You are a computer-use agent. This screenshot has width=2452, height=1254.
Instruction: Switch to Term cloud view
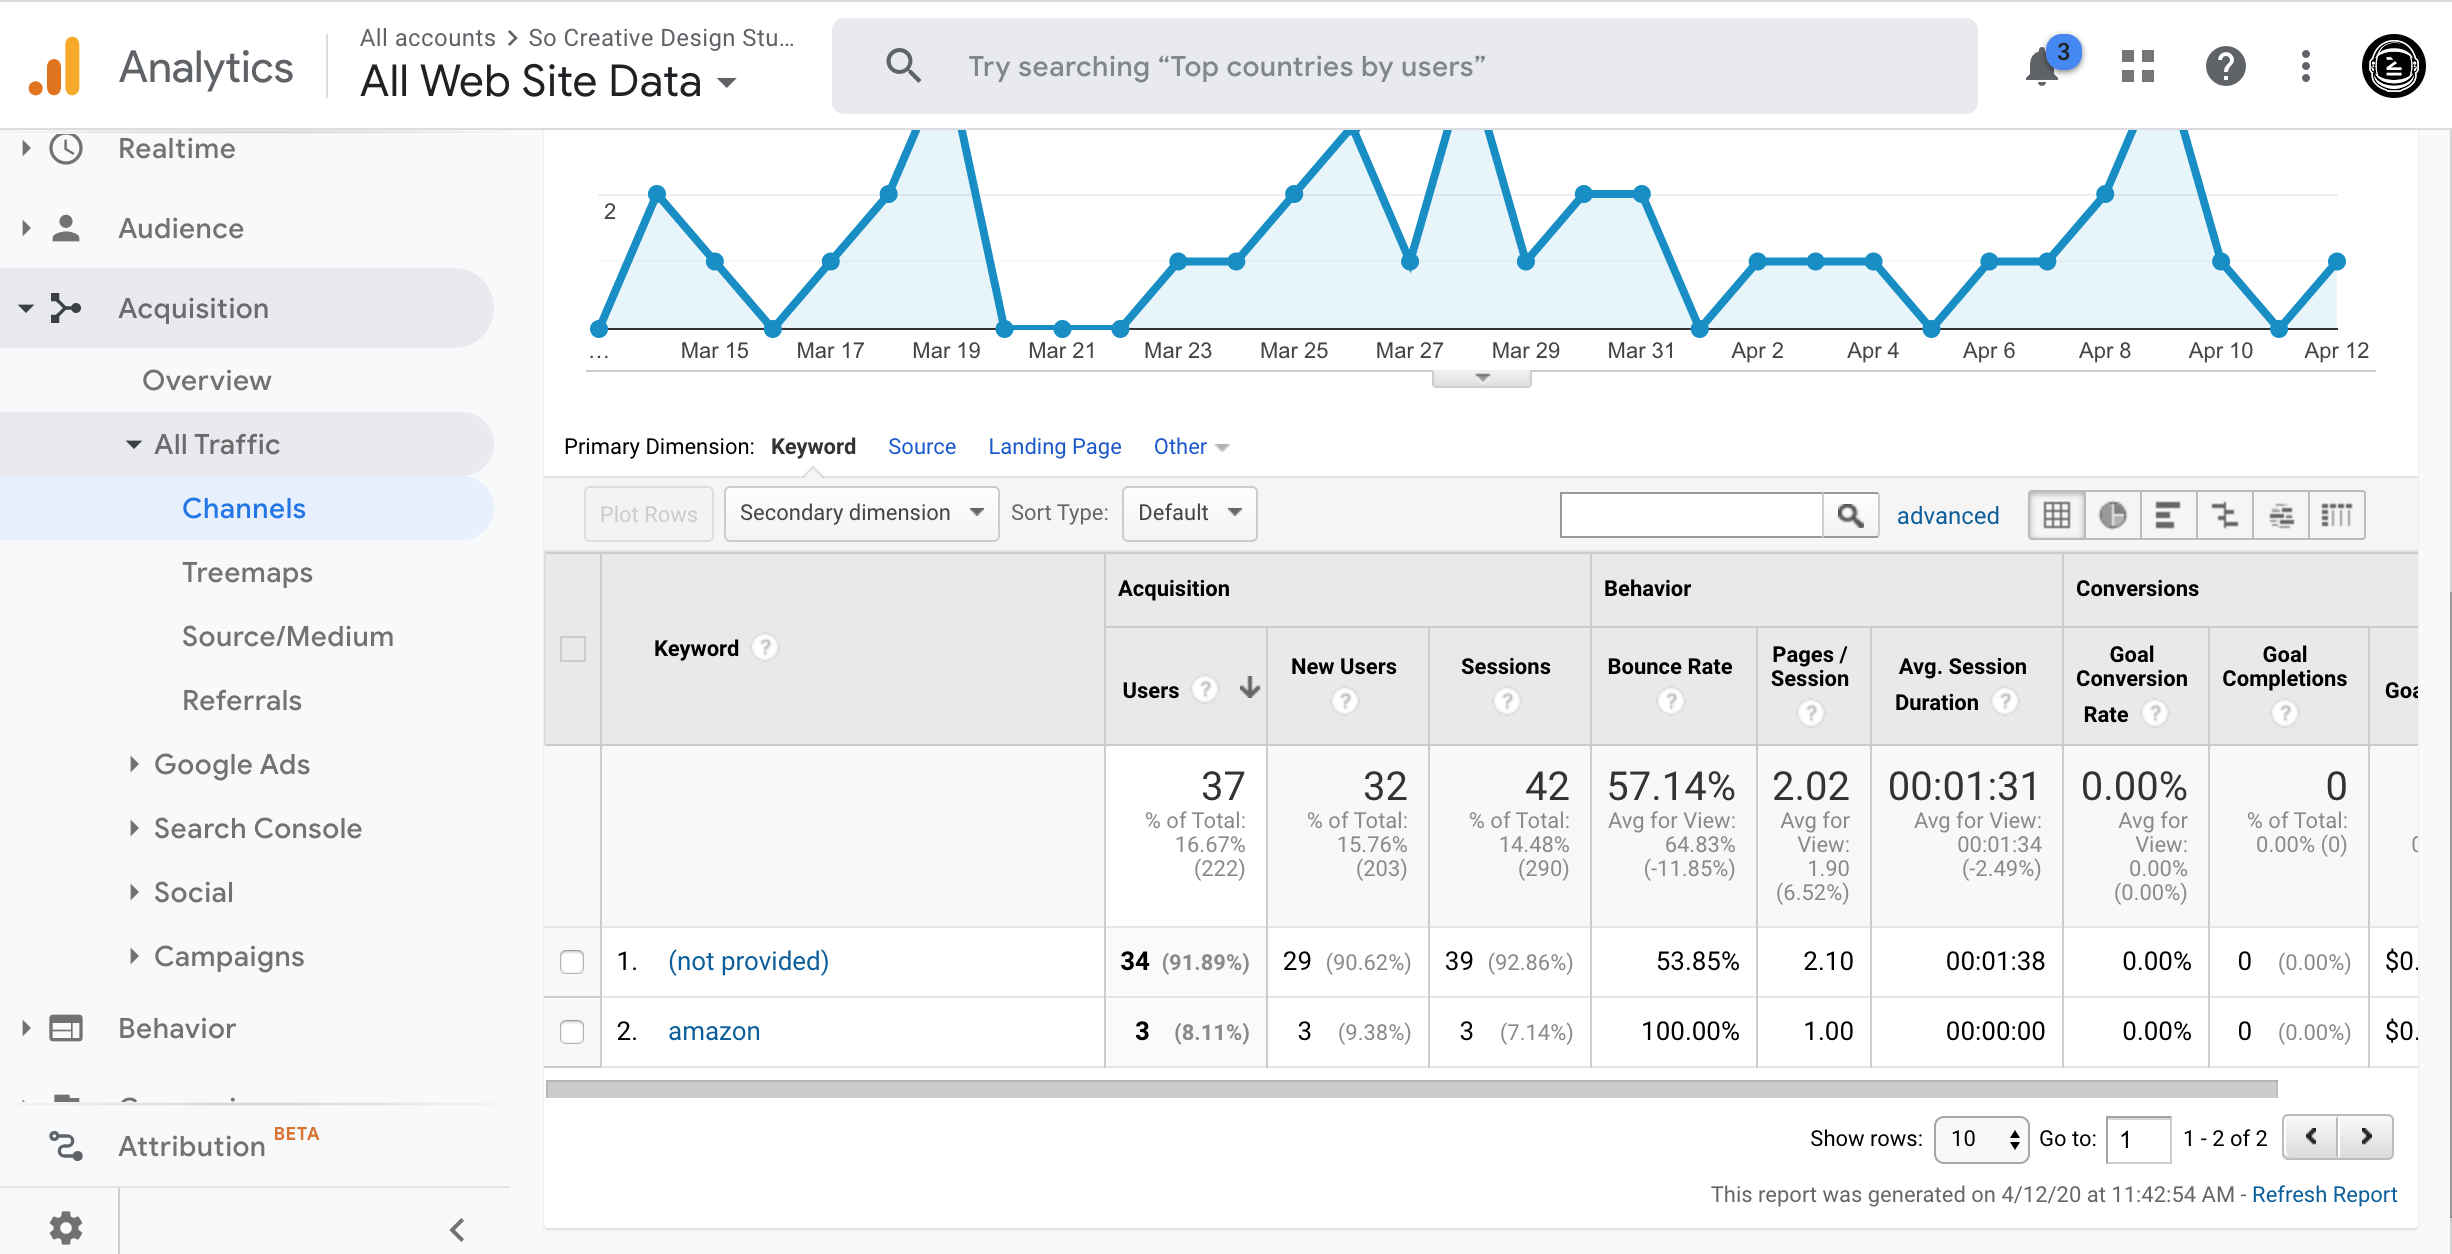(2281, 515)
